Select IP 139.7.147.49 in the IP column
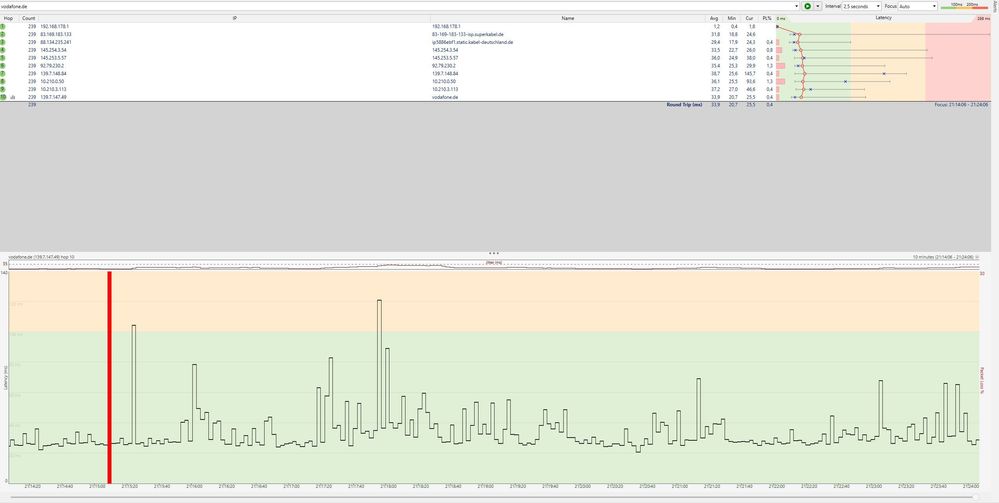999x503 pixels. click(x=53, y=97)
